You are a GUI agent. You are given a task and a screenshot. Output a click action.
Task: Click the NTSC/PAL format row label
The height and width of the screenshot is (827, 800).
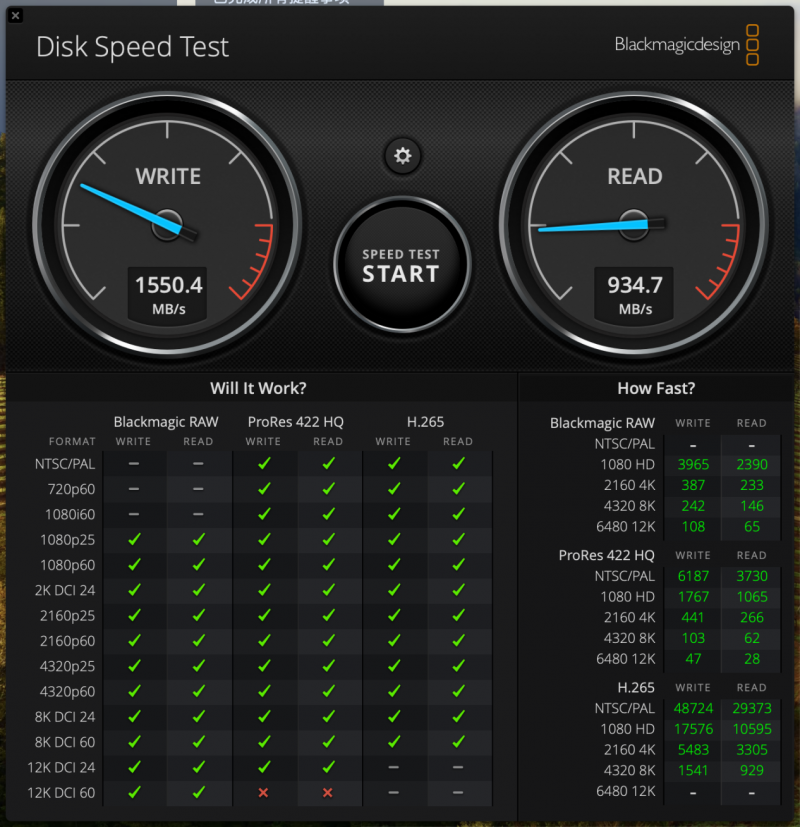click(x=65, y=464)
